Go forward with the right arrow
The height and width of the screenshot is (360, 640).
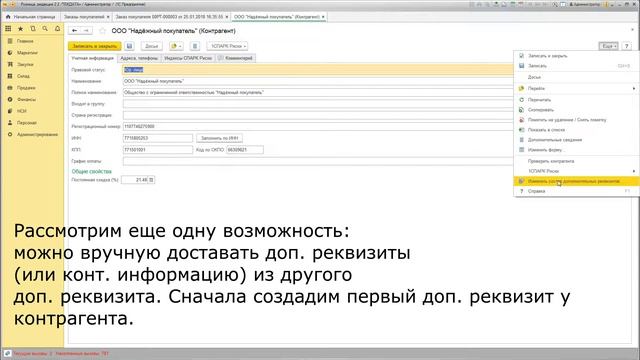coord(86,31)
